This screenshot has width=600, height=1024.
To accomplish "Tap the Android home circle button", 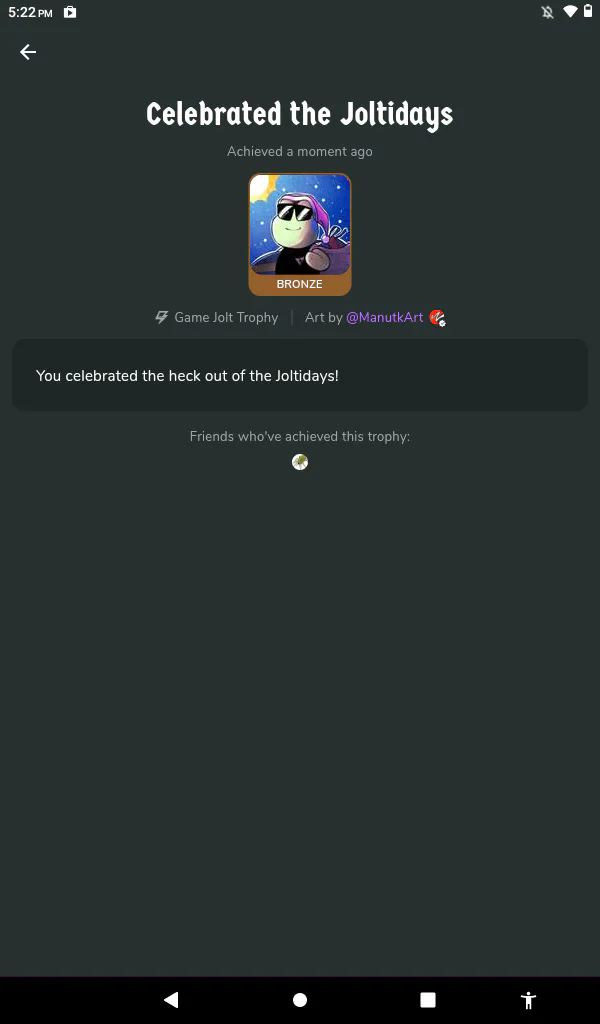I will (x=300, y=1000).
